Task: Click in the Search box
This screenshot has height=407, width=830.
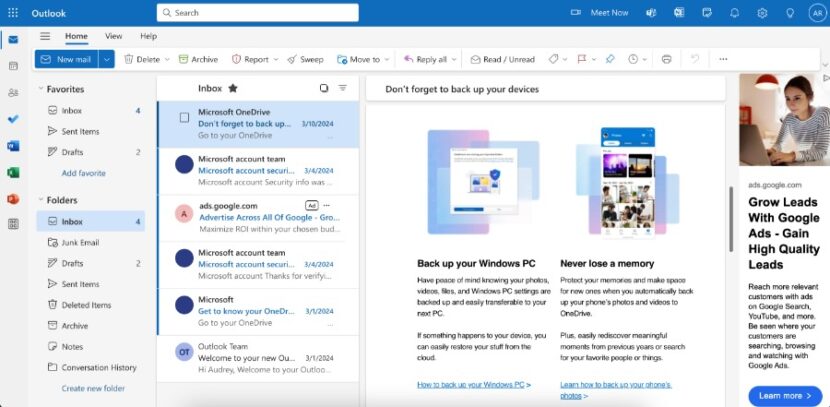Action: tap(258, 13)
